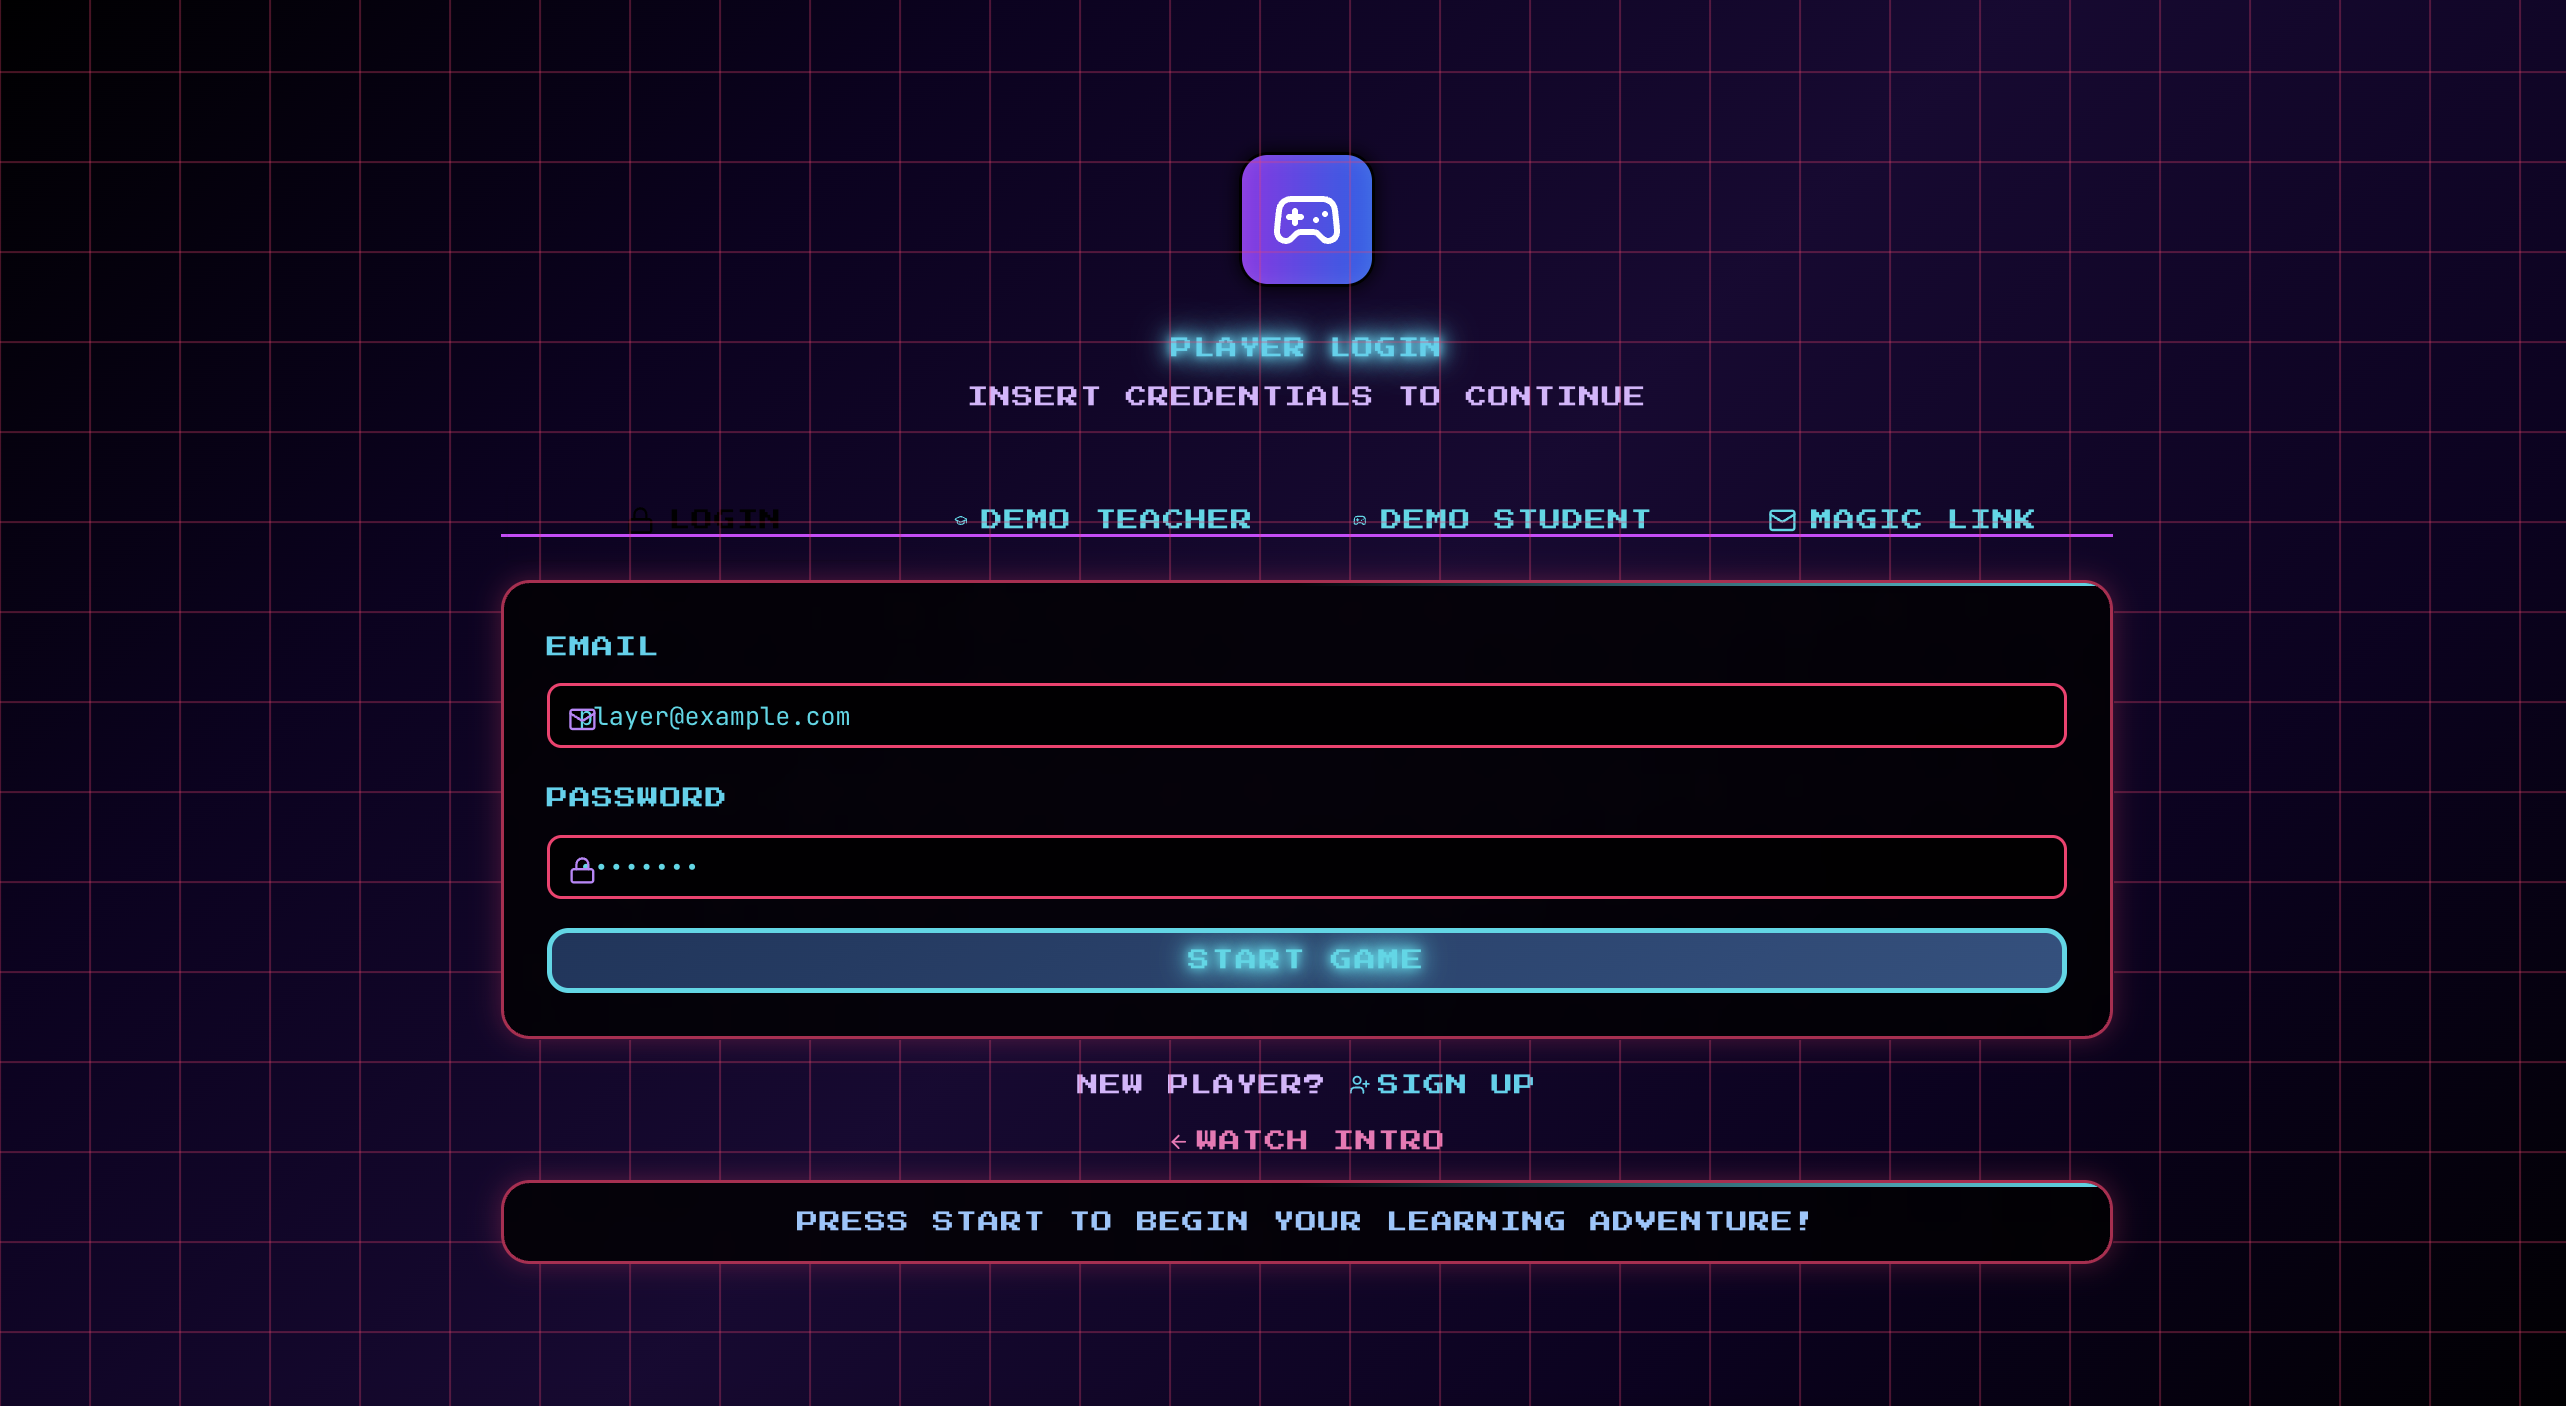Click the graduation cap icon beside Demo Teacher
Viewport: 2566px width, 1406px height.
point(960,520)
